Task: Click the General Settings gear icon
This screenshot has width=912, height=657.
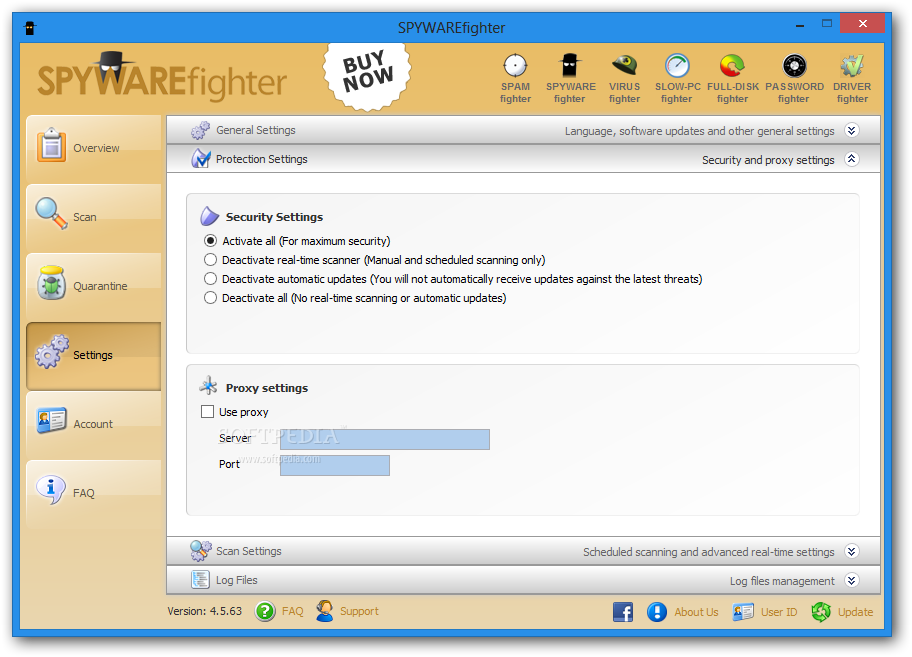Action: 201,130
